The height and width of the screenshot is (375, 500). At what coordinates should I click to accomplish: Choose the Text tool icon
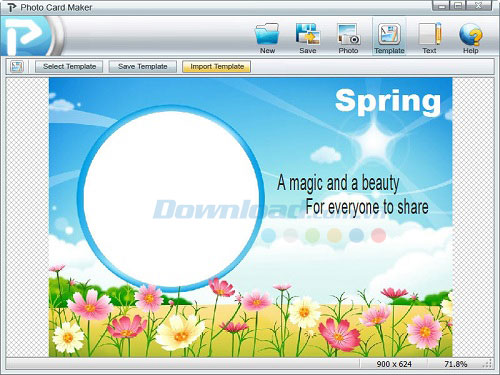[x=430, y=34]
